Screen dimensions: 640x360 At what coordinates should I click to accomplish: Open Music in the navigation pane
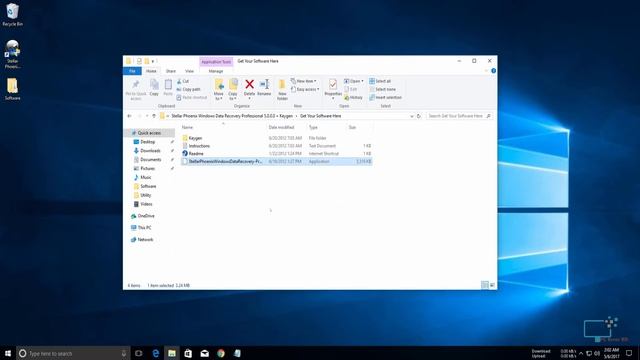tap(145, 177)
